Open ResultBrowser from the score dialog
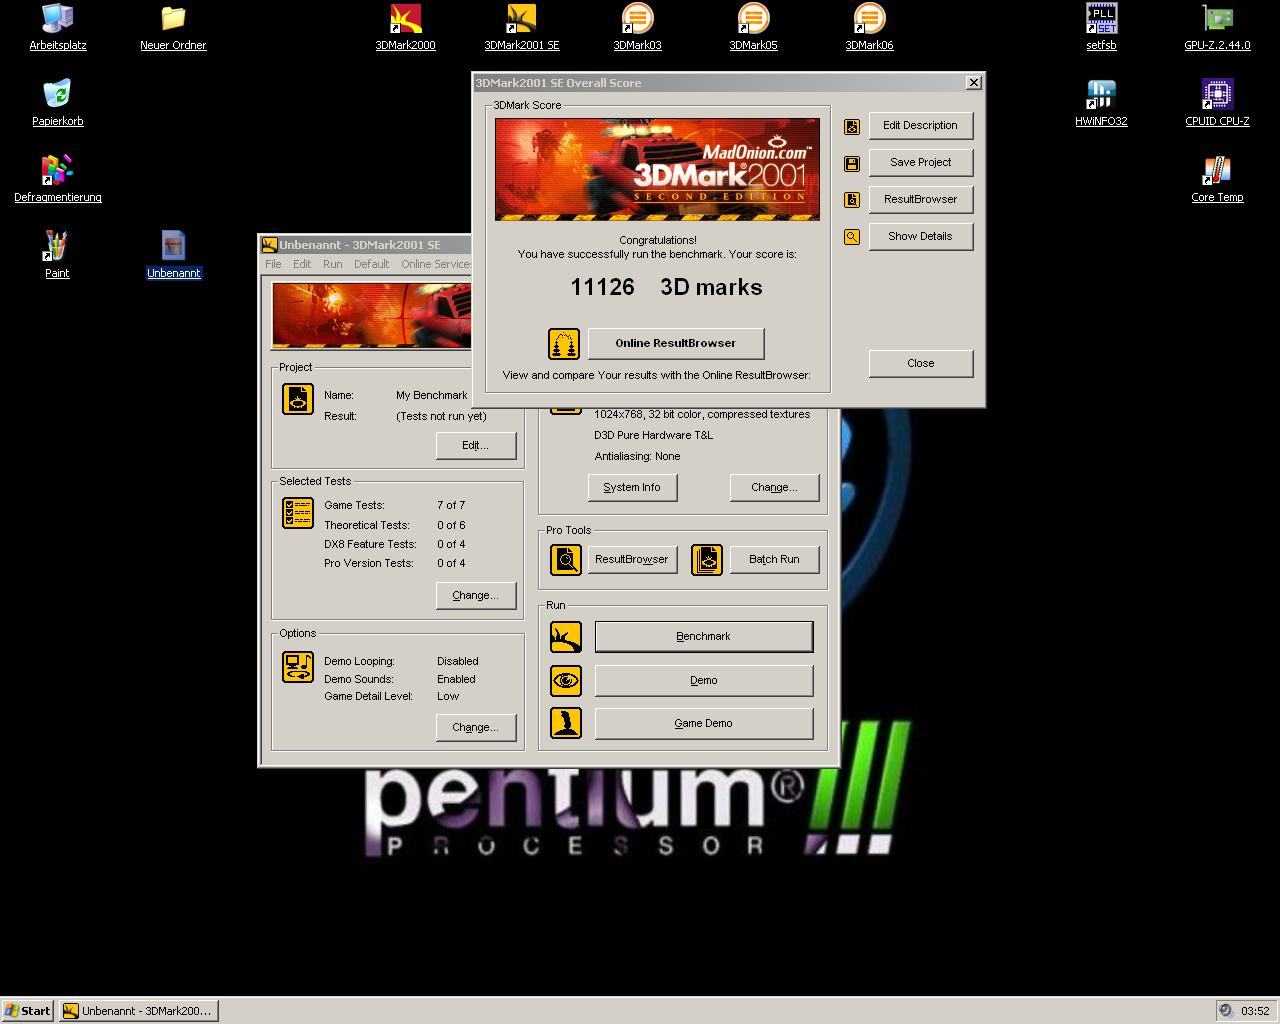This screenshot has width=1280, height=1024. [x=920, y=200]
